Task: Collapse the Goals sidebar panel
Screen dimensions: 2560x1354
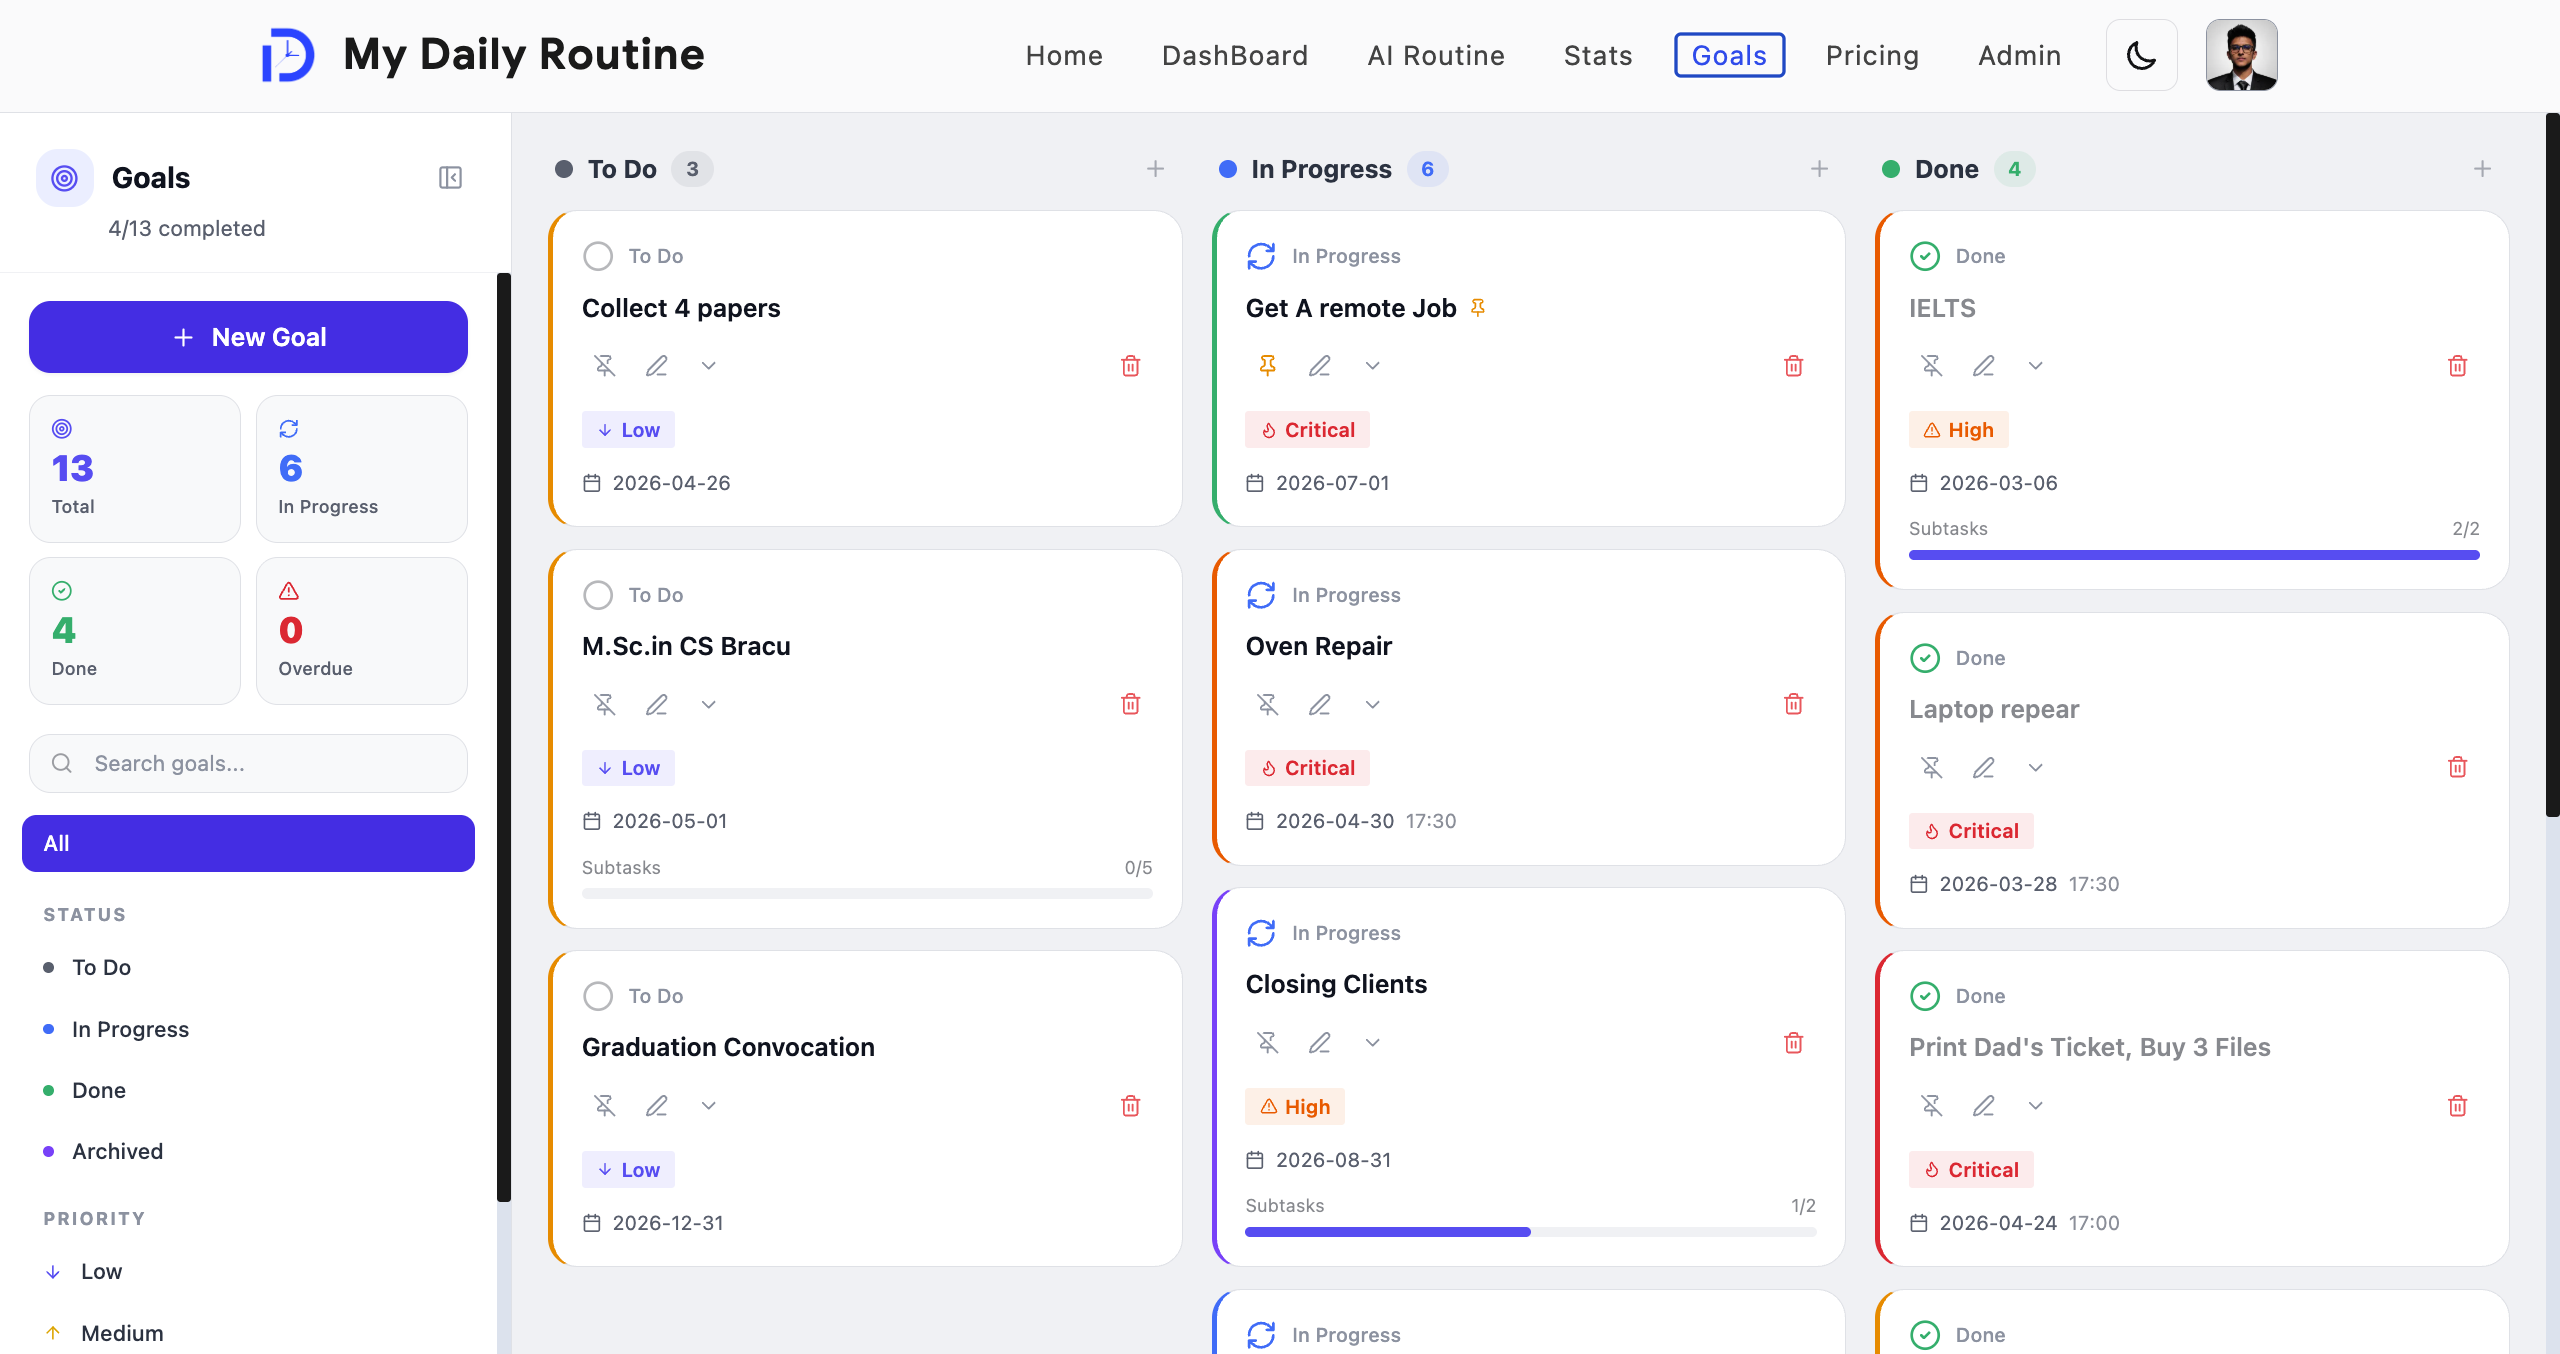Action: (x=450, y=178)
